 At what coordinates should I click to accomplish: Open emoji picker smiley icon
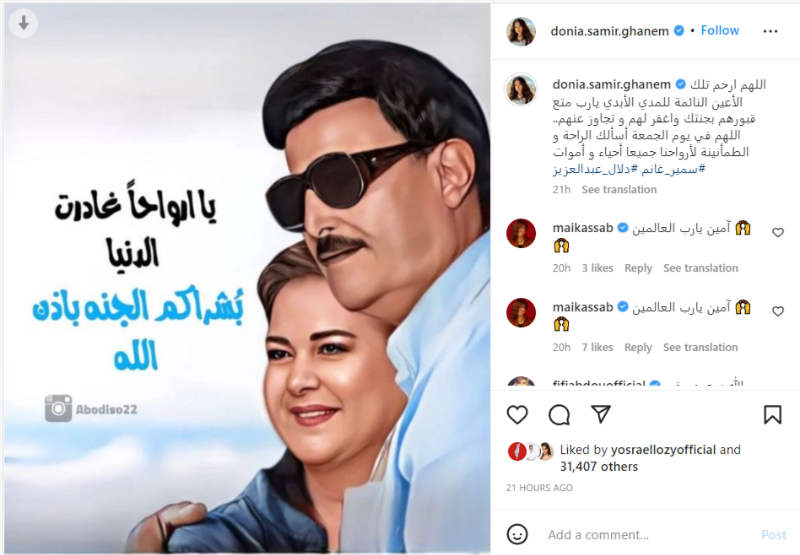pos(517,534)
